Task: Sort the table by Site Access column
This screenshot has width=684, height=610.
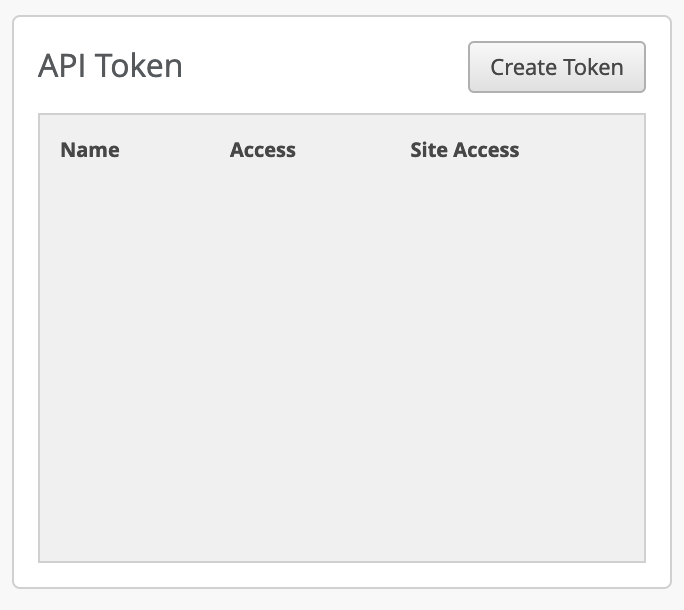Action: click(x=464, y=150)
